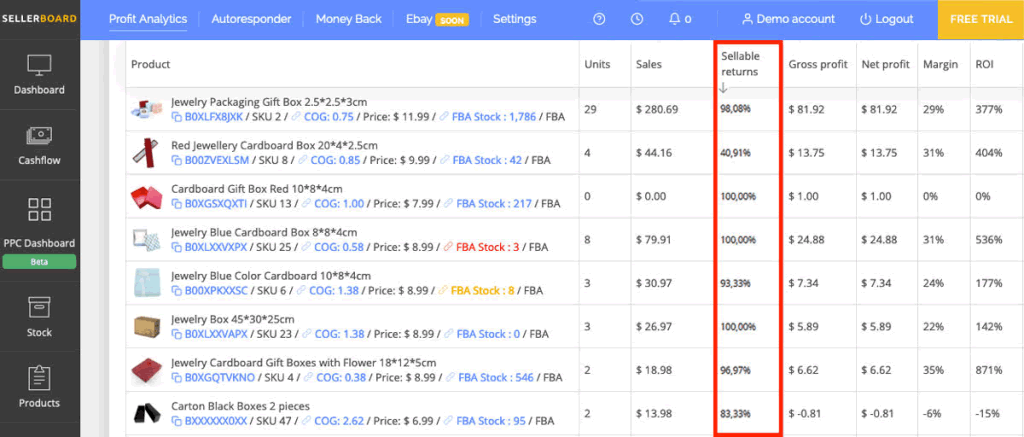The width and height of the screenshot is (1024, 437).
Task: Copy ASIN B0XLXXVAPX with copy icon
Action: (176, 334)
